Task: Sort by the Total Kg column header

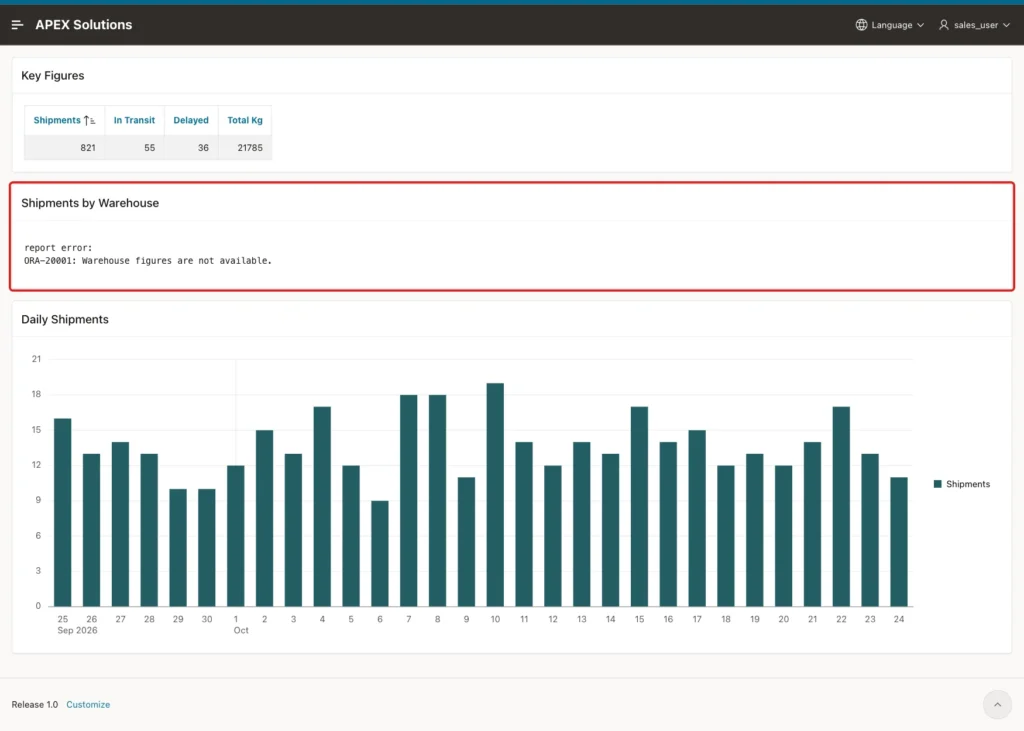Action: point(245,120)
